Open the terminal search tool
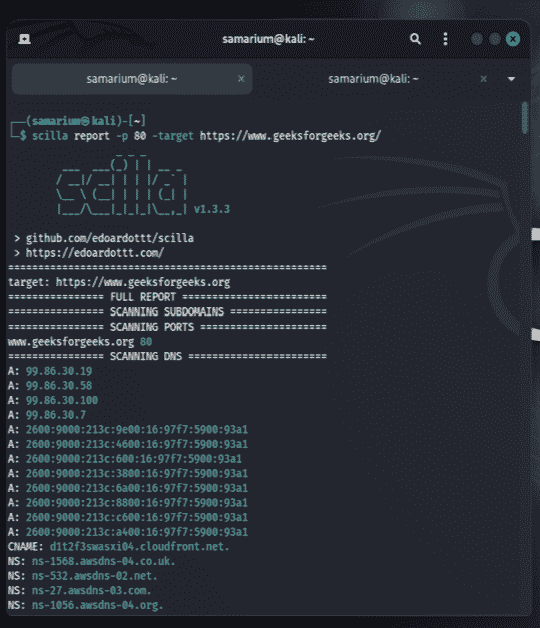Viewport: 540px width, 628px height. tap(415, 39)
